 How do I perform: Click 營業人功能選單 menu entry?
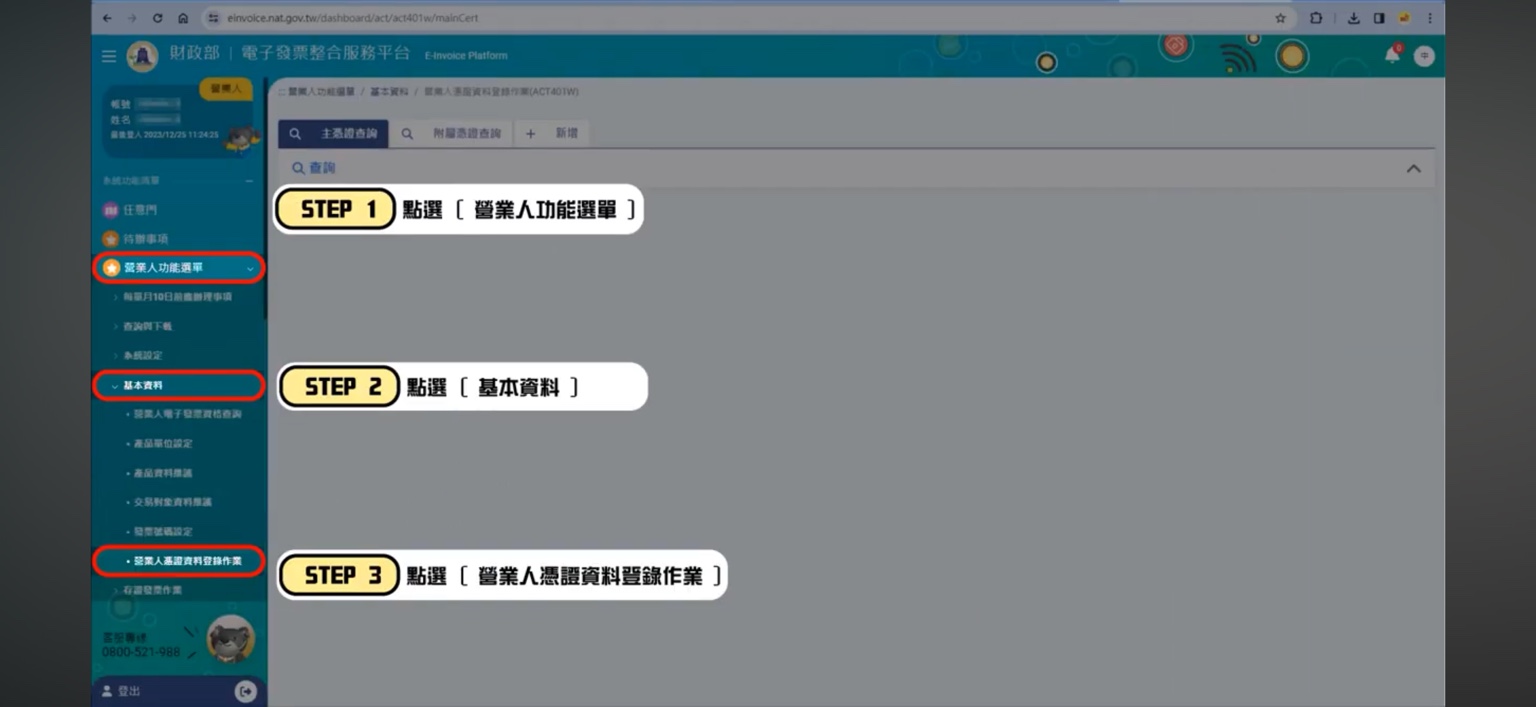click(179, 268)
